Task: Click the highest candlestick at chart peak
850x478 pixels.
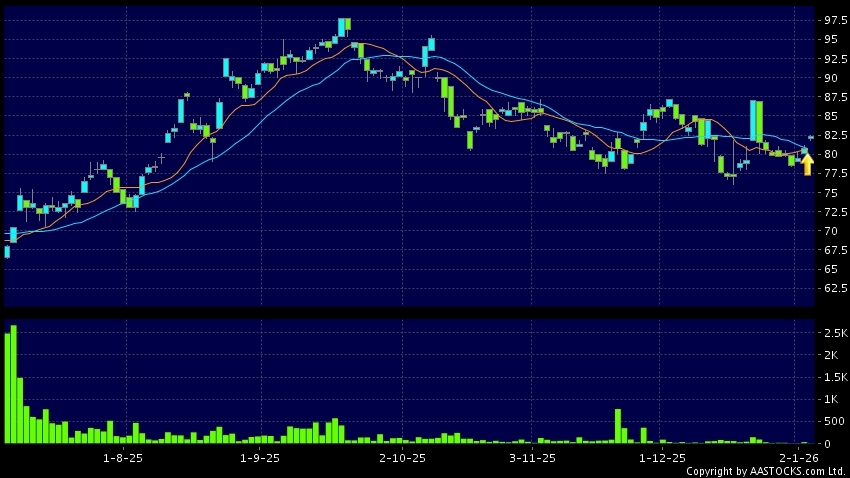Action: coord(343,26)
